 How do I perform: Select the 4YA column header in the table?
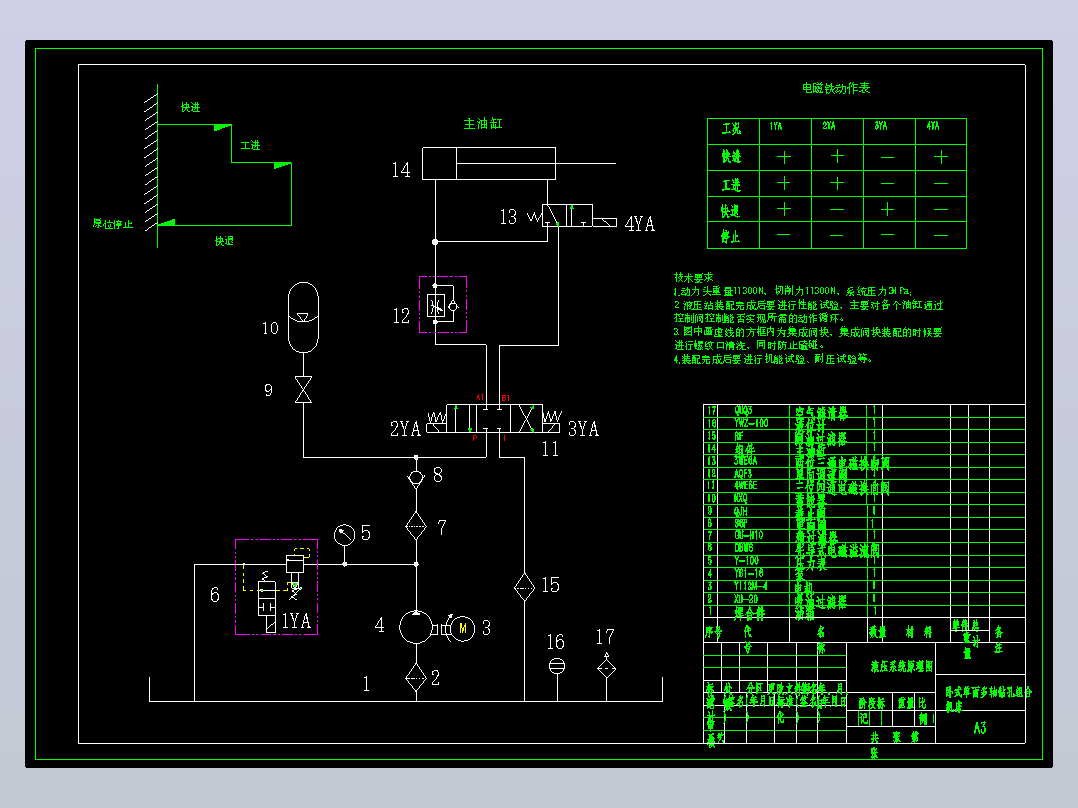(x=932, y=126)
